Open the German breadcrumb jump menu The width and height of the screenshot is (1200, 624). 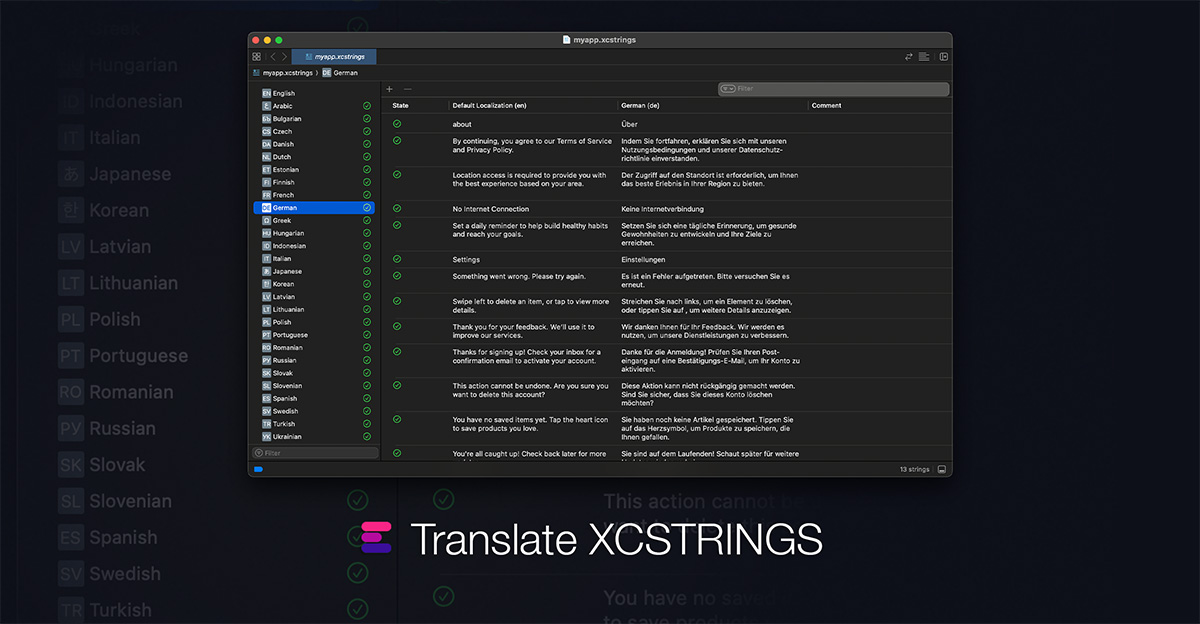tap(340, 73)
